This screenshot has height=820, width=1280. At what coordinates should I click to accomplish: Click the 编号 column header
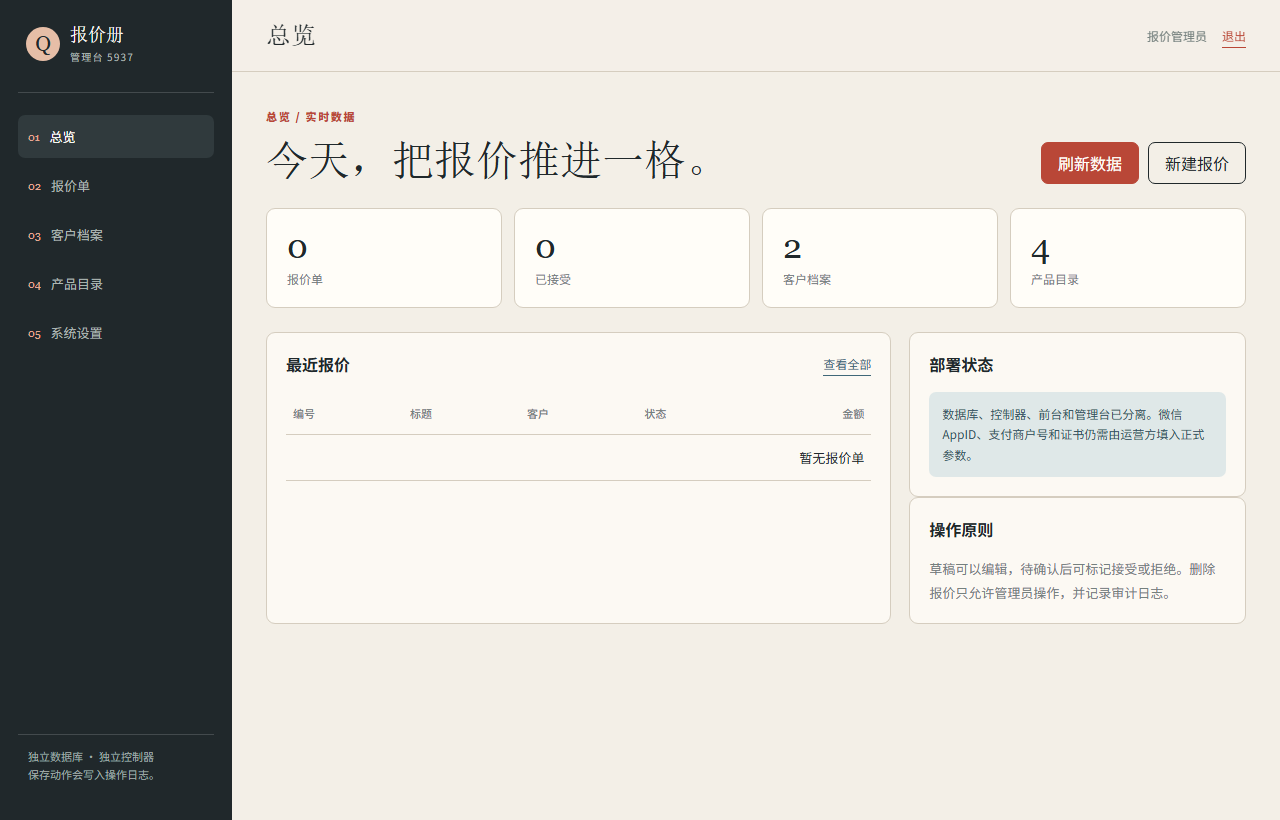click(304, 414)
